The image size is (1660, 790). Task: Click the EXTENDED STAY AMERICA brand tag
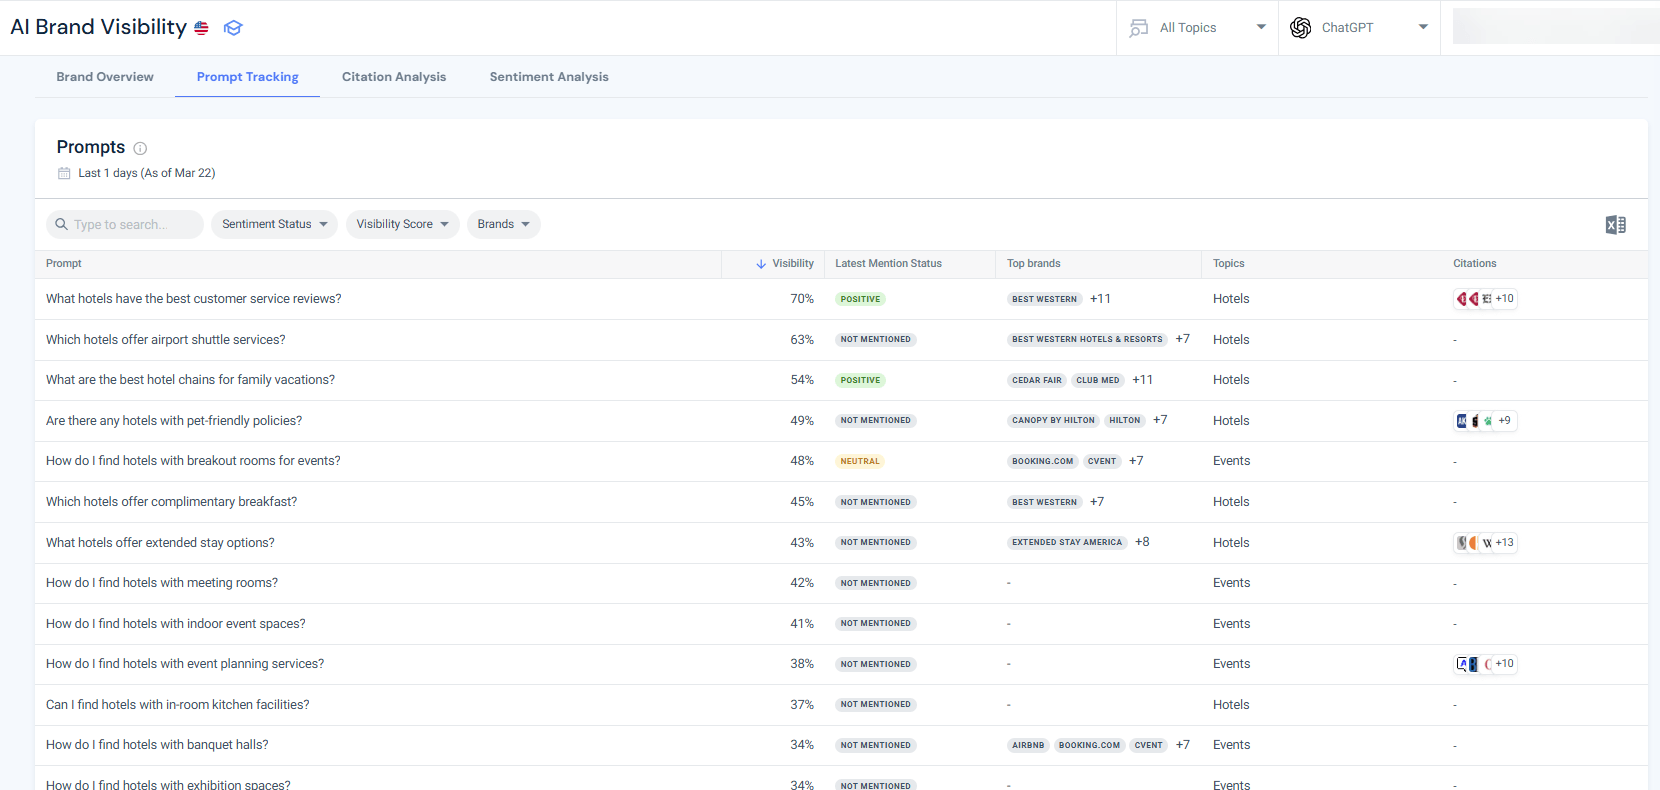click(1067, 543)
